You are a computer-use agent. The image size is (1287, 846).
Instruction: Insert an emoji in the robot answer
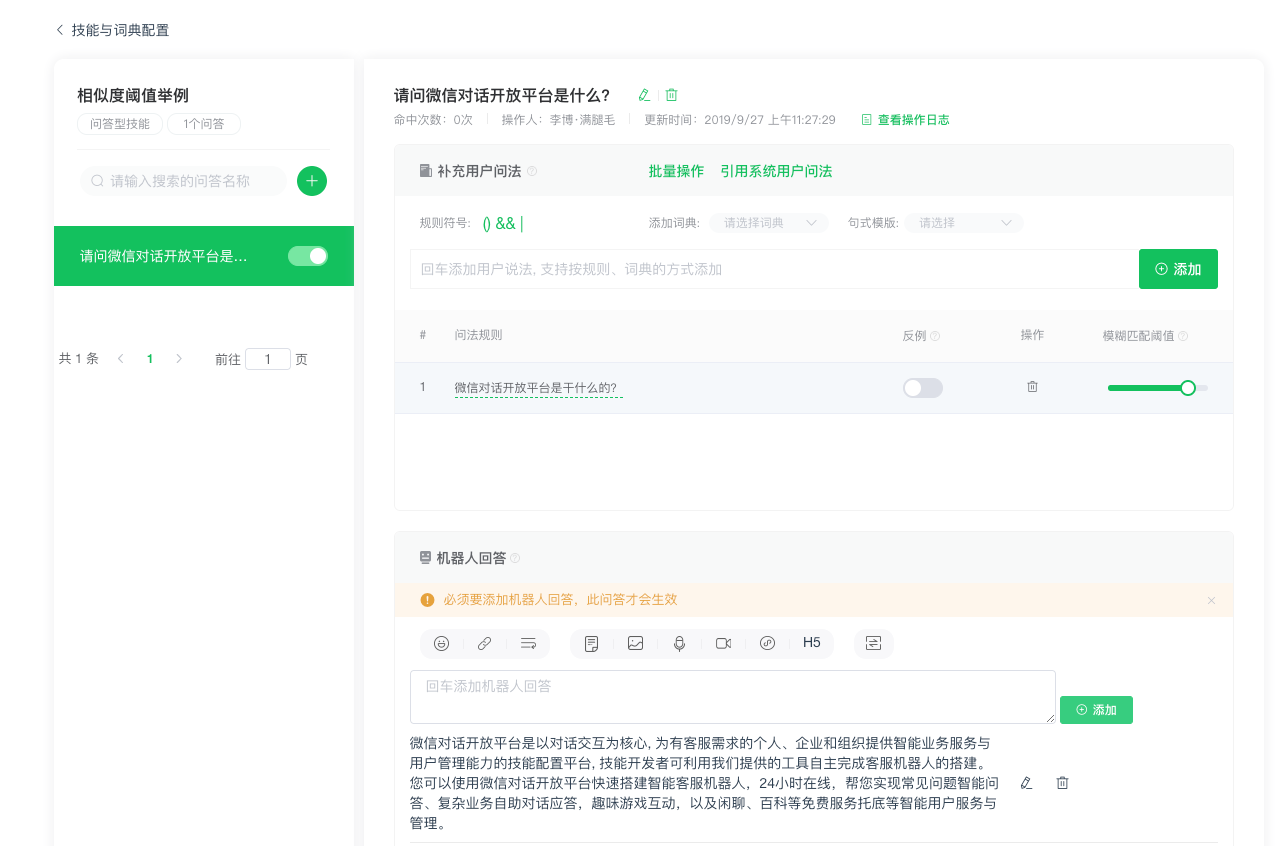(441, 643)
